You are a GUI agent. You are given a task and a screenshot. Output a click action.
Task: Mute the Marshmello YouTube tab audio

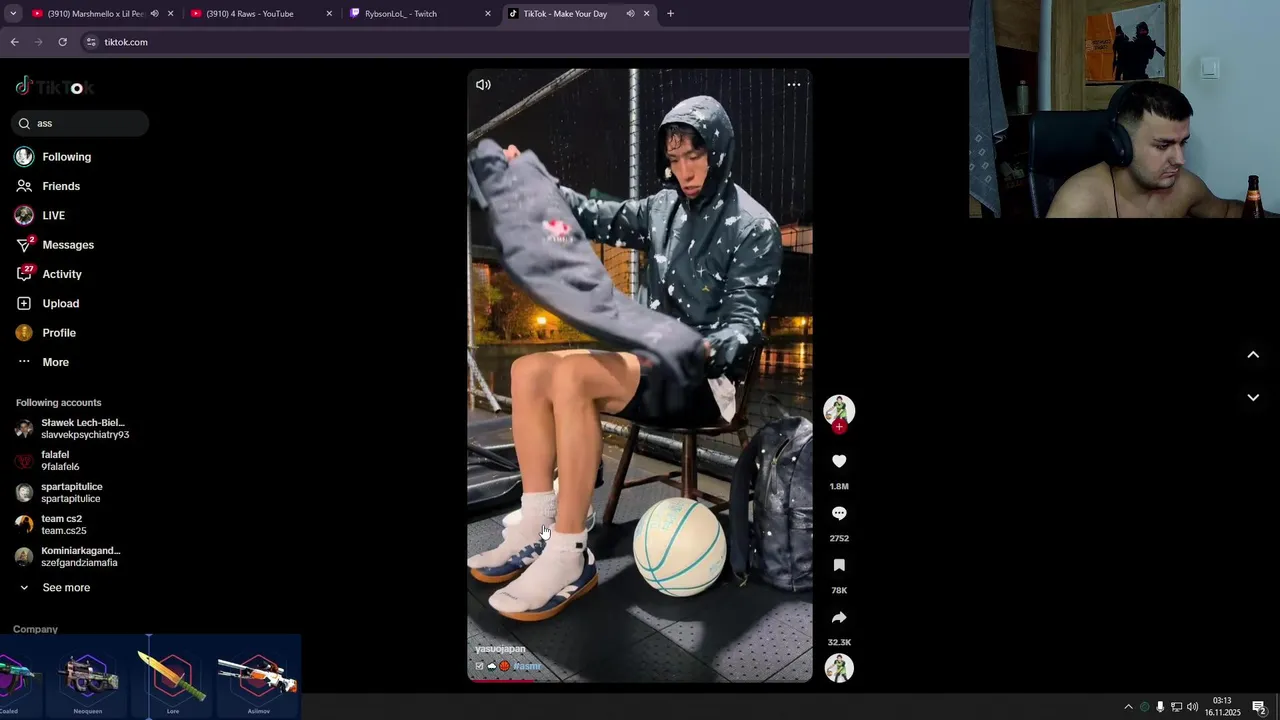[154, 14]
